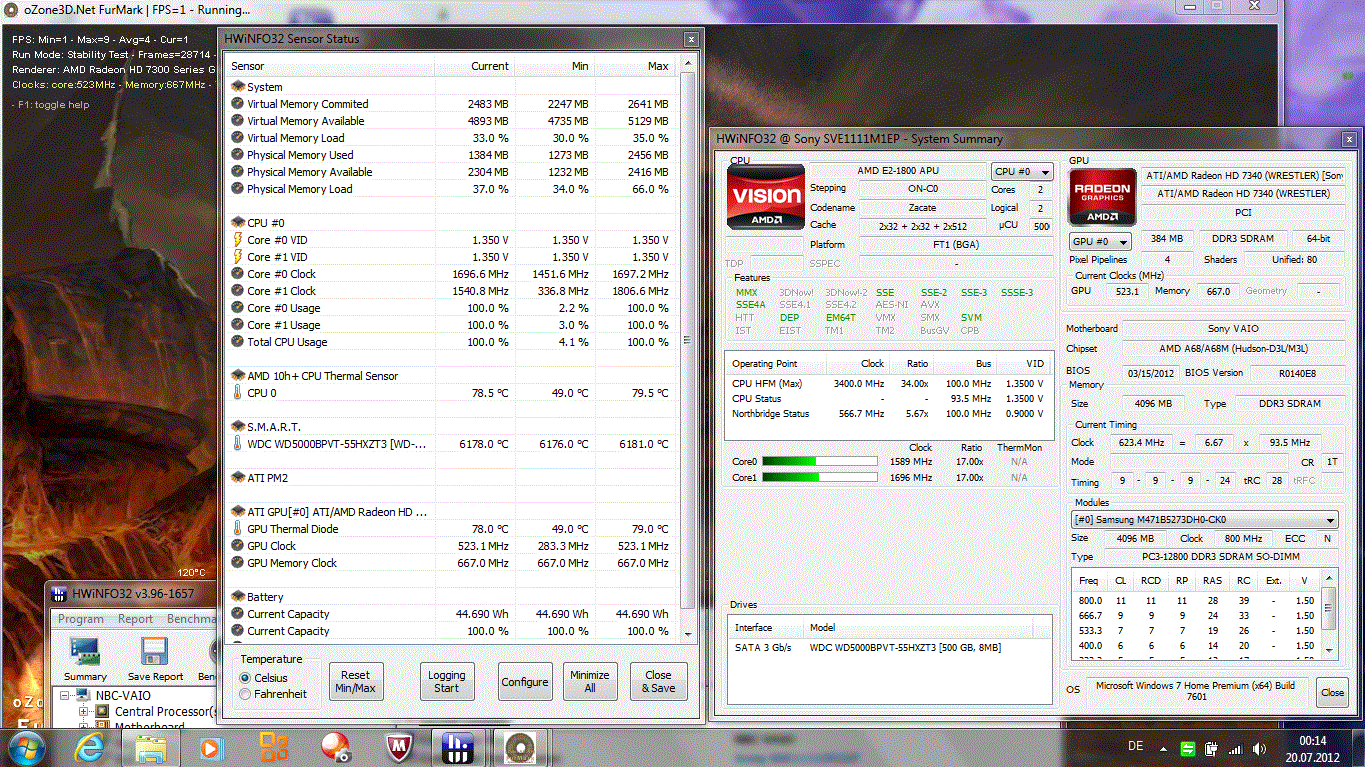Open the Windows Start menu orb

coord(25,748)
